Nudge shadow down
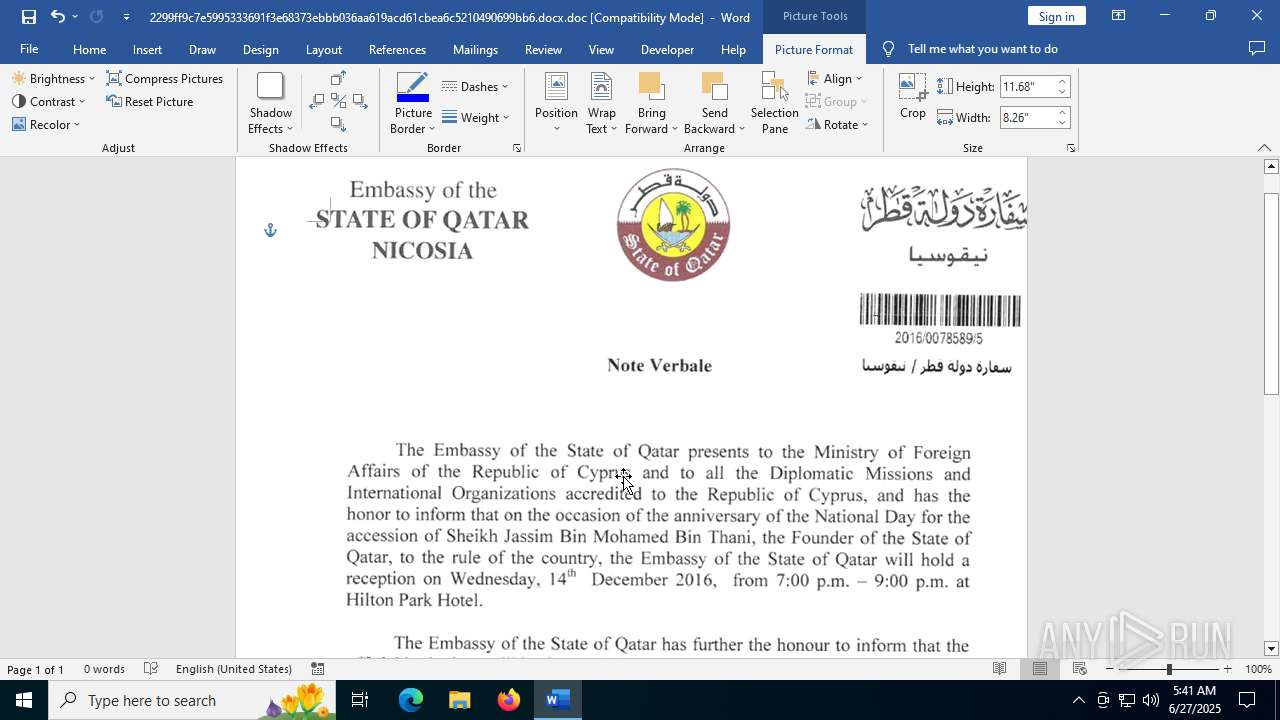The width and height of the screenshot is (1280, 720). click(x=338, y=124)
